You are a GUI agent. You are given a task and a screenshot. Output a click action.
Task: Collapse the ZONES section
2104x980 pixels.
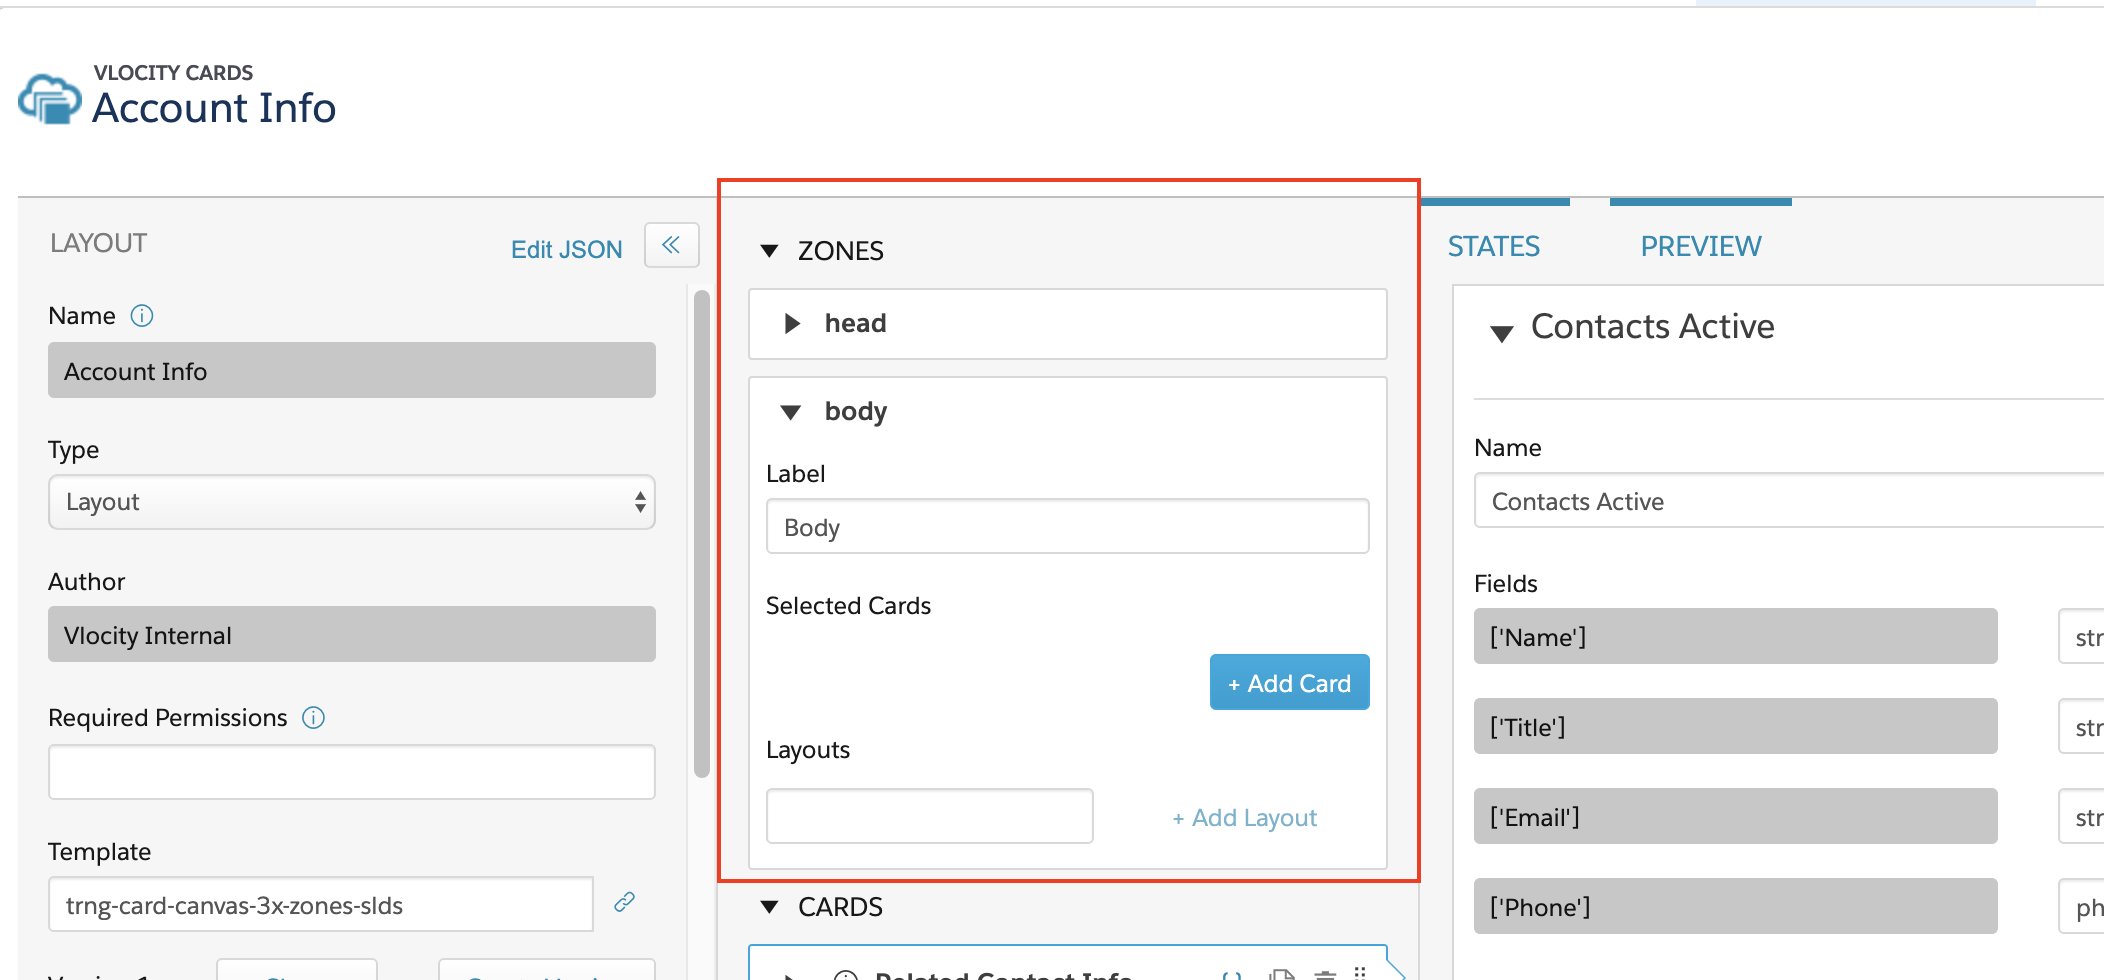(769, 251)
